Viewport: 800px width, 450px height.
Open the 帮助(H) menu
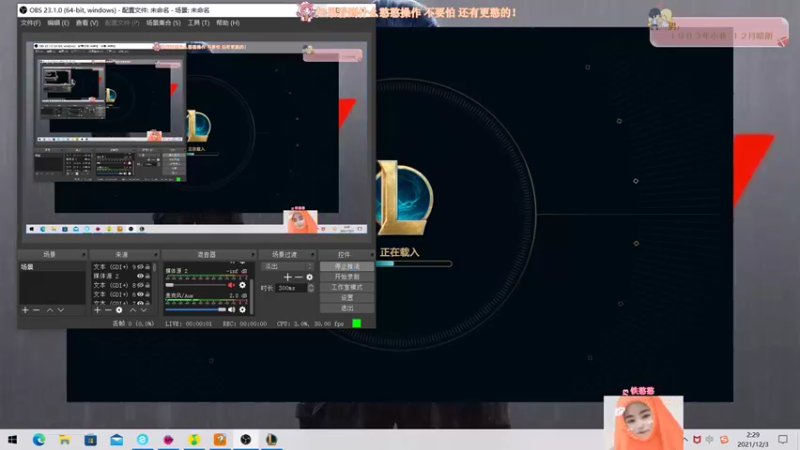(228, 23)
